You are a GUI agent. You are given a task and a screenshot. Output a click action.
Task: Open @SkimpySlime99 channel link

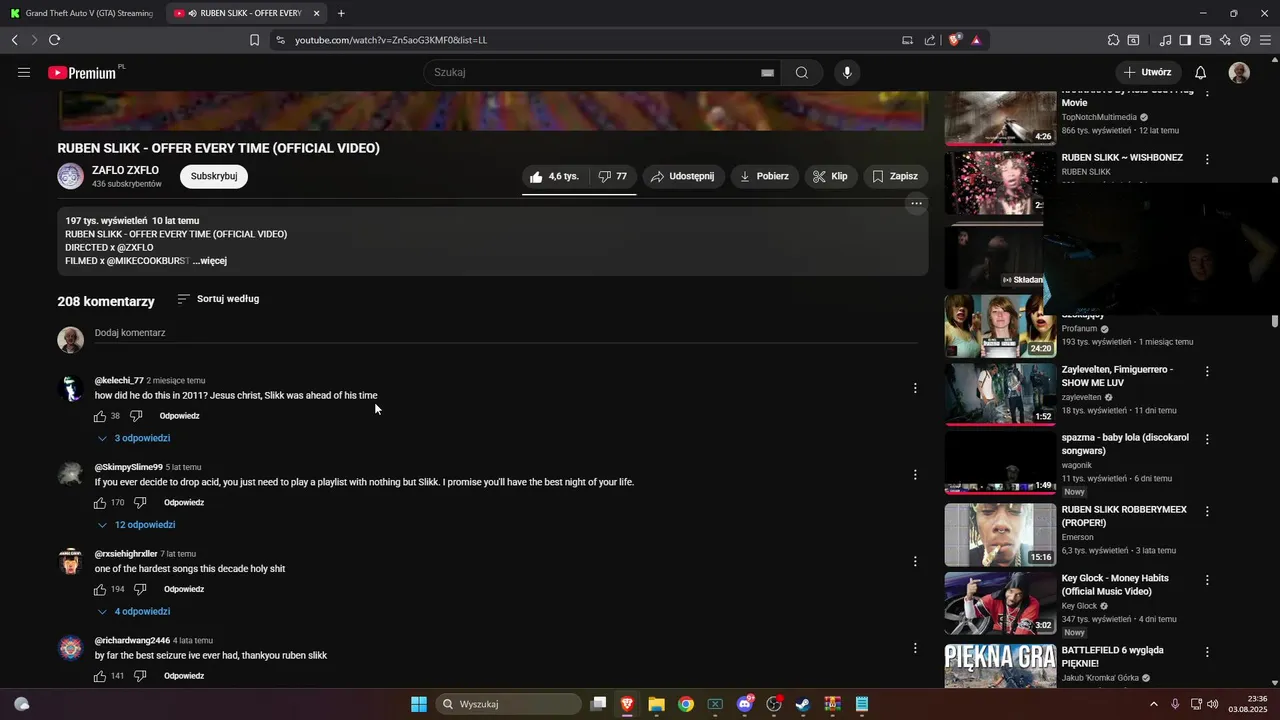pos(129,467)
